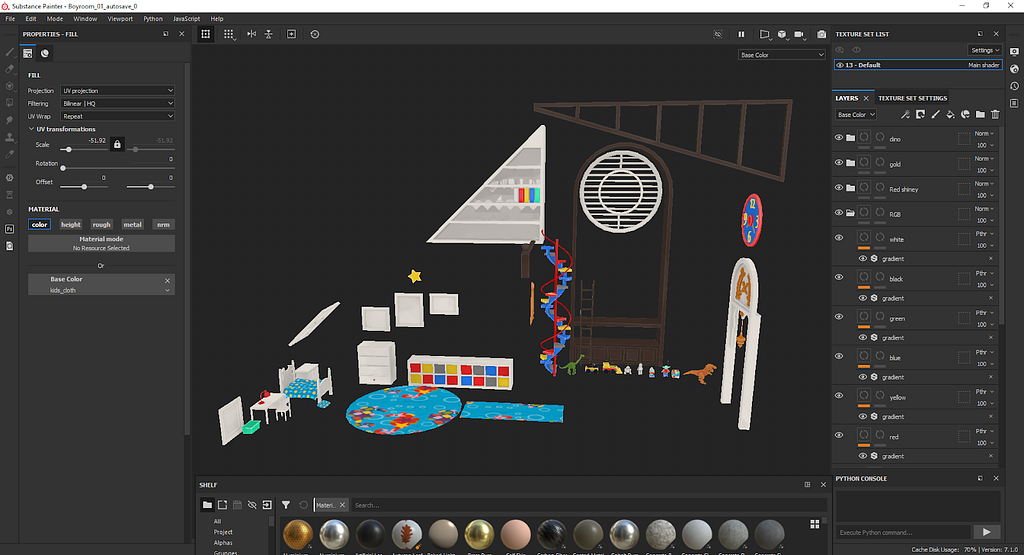Click the pause rendering icon
The image size is (1024, 555).
(x=741, y=34)
